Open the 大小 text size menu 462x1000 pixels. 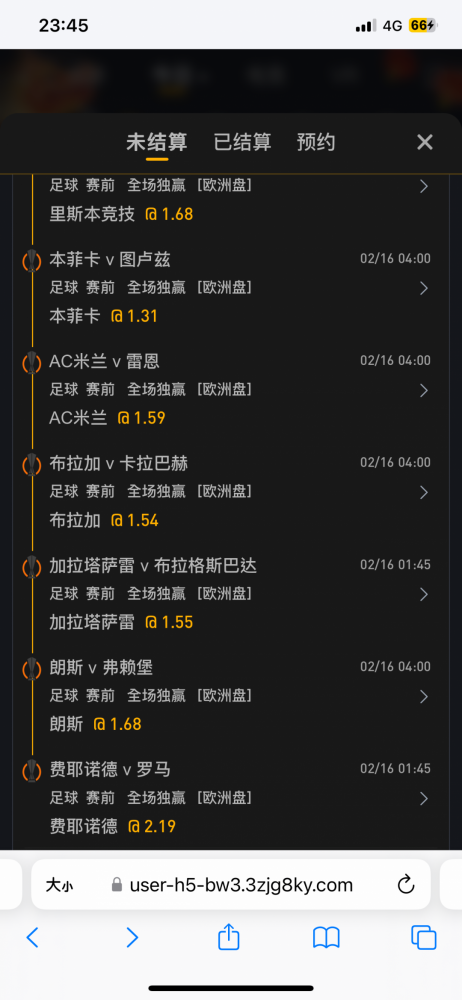click(x=59, y=885)
